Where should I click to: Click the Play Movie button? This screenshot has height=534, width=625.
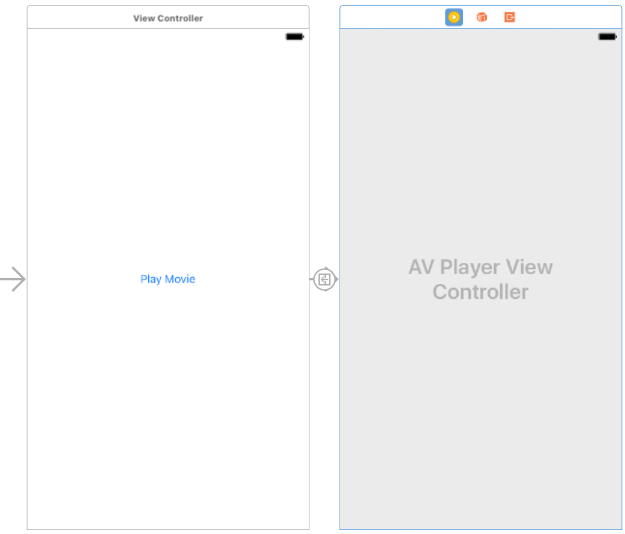point(167,279)
